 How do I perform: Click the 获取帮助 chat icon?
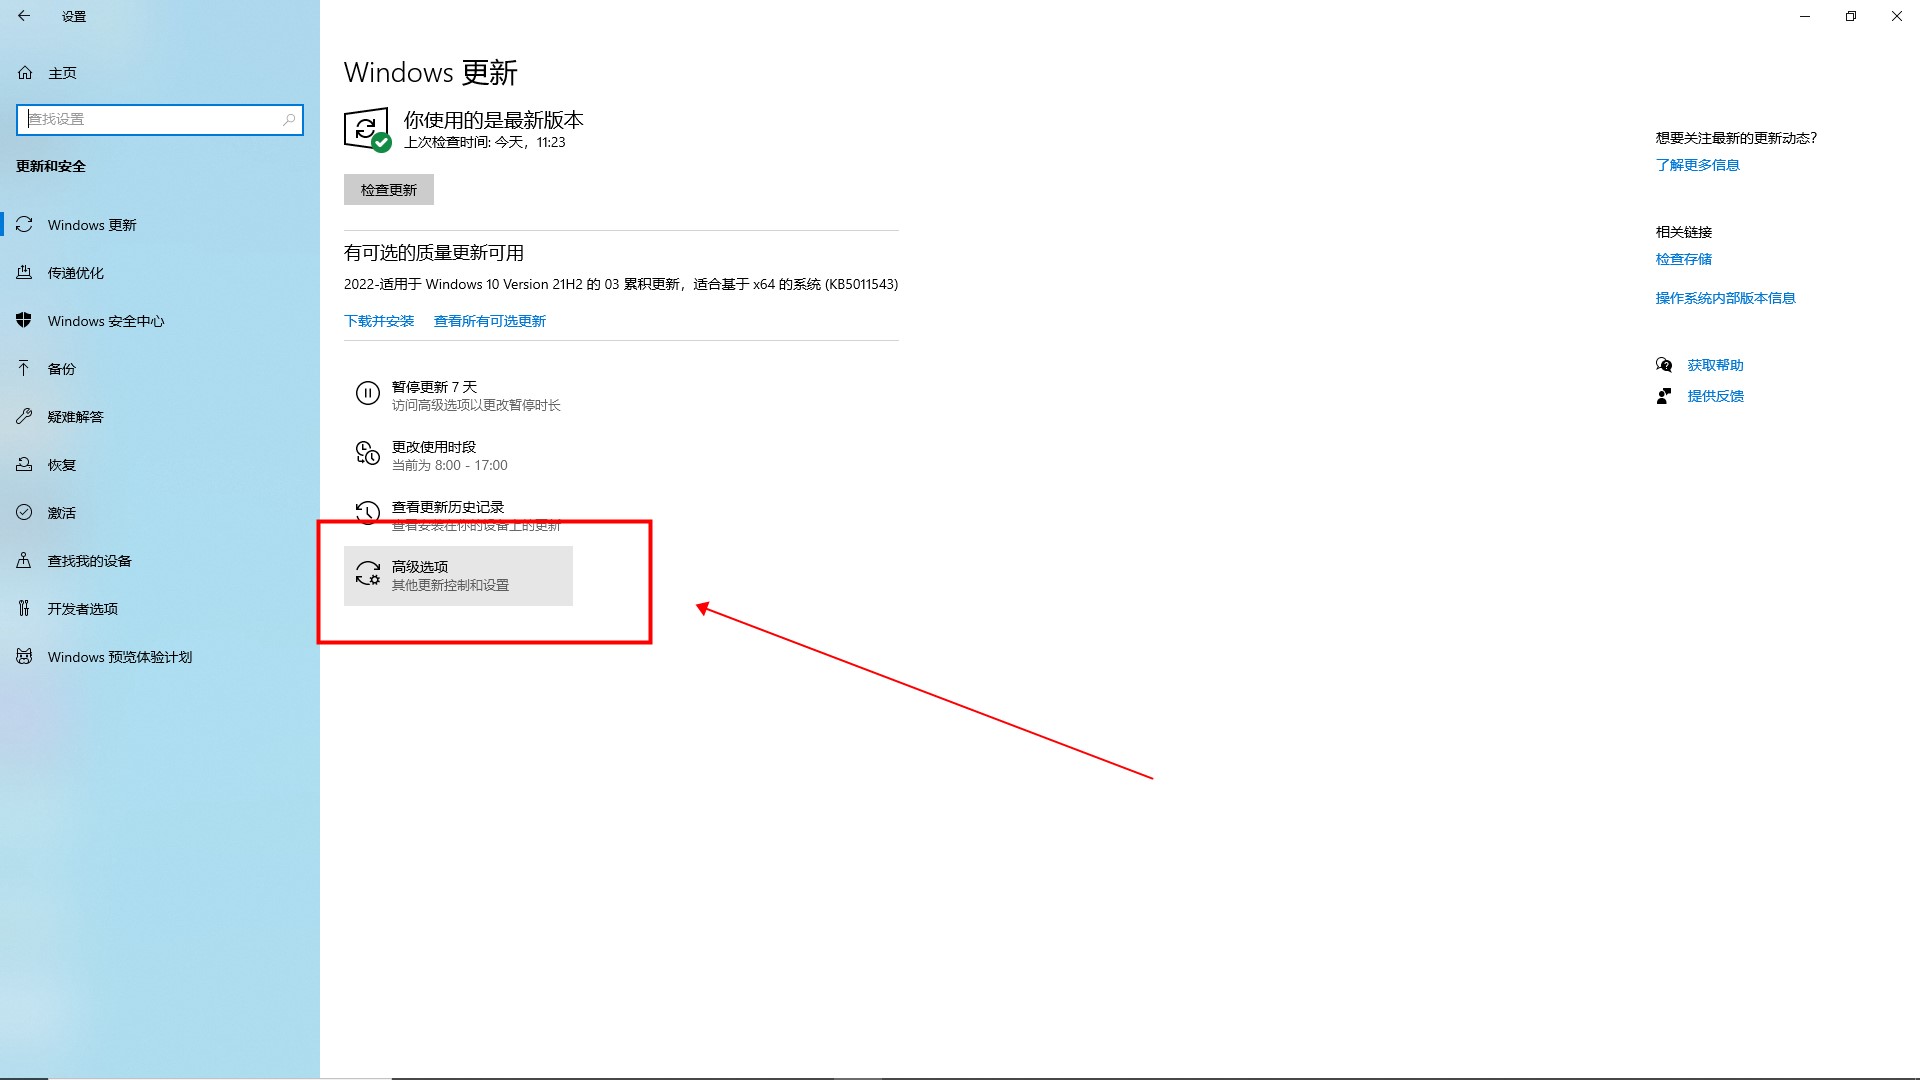[1664, 365]
